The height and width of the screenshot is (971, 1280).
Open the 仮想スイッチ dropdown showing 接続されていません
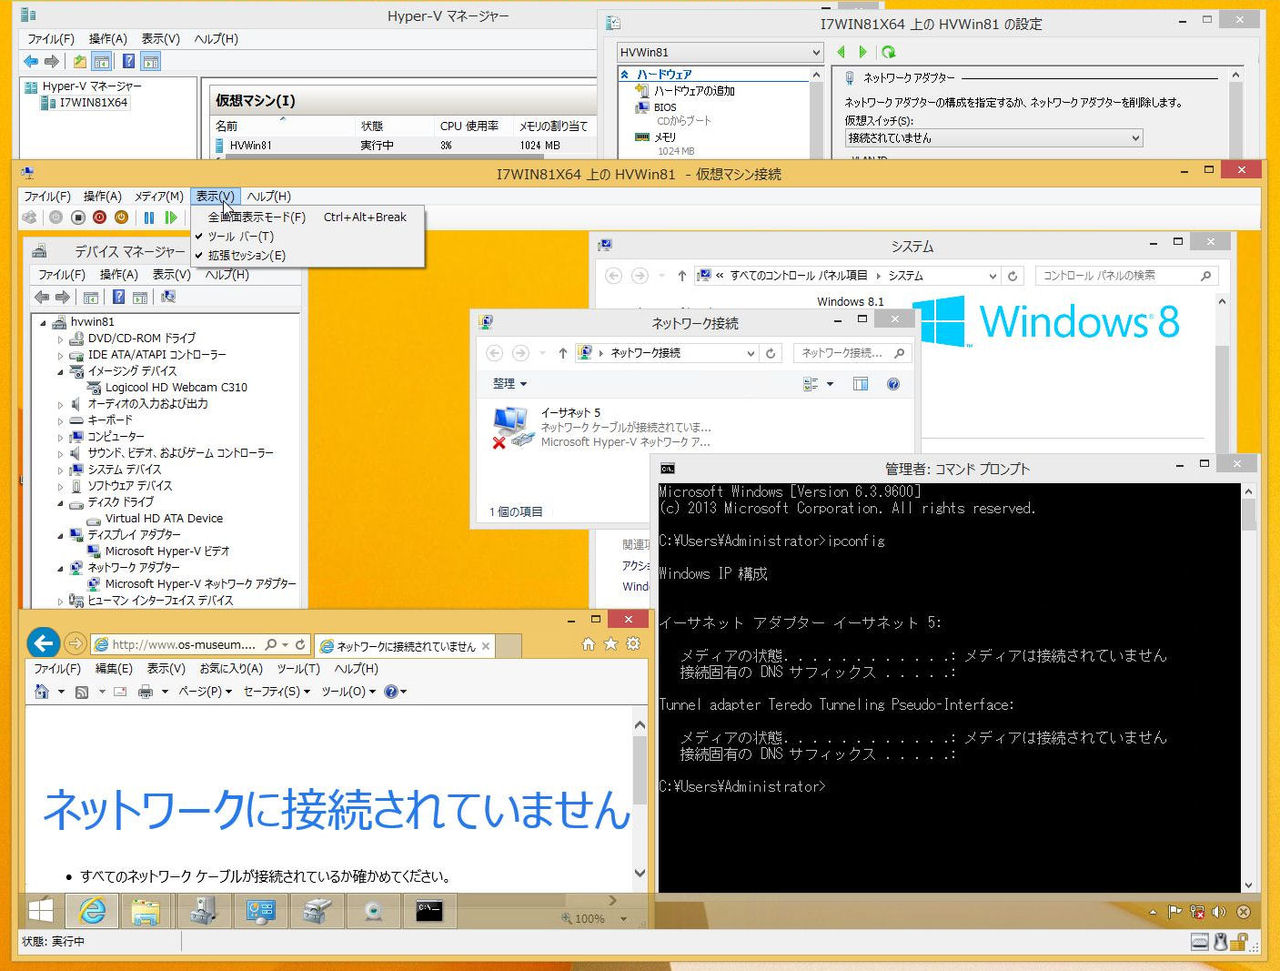(993, 138)
